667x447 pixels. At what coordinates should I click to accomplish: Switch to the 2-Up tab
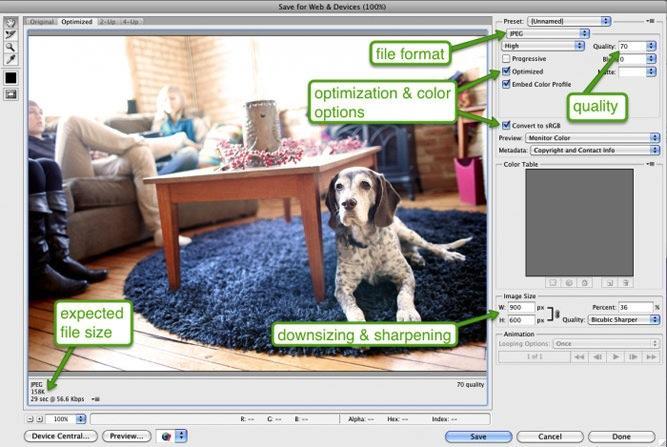coord(107,21)
